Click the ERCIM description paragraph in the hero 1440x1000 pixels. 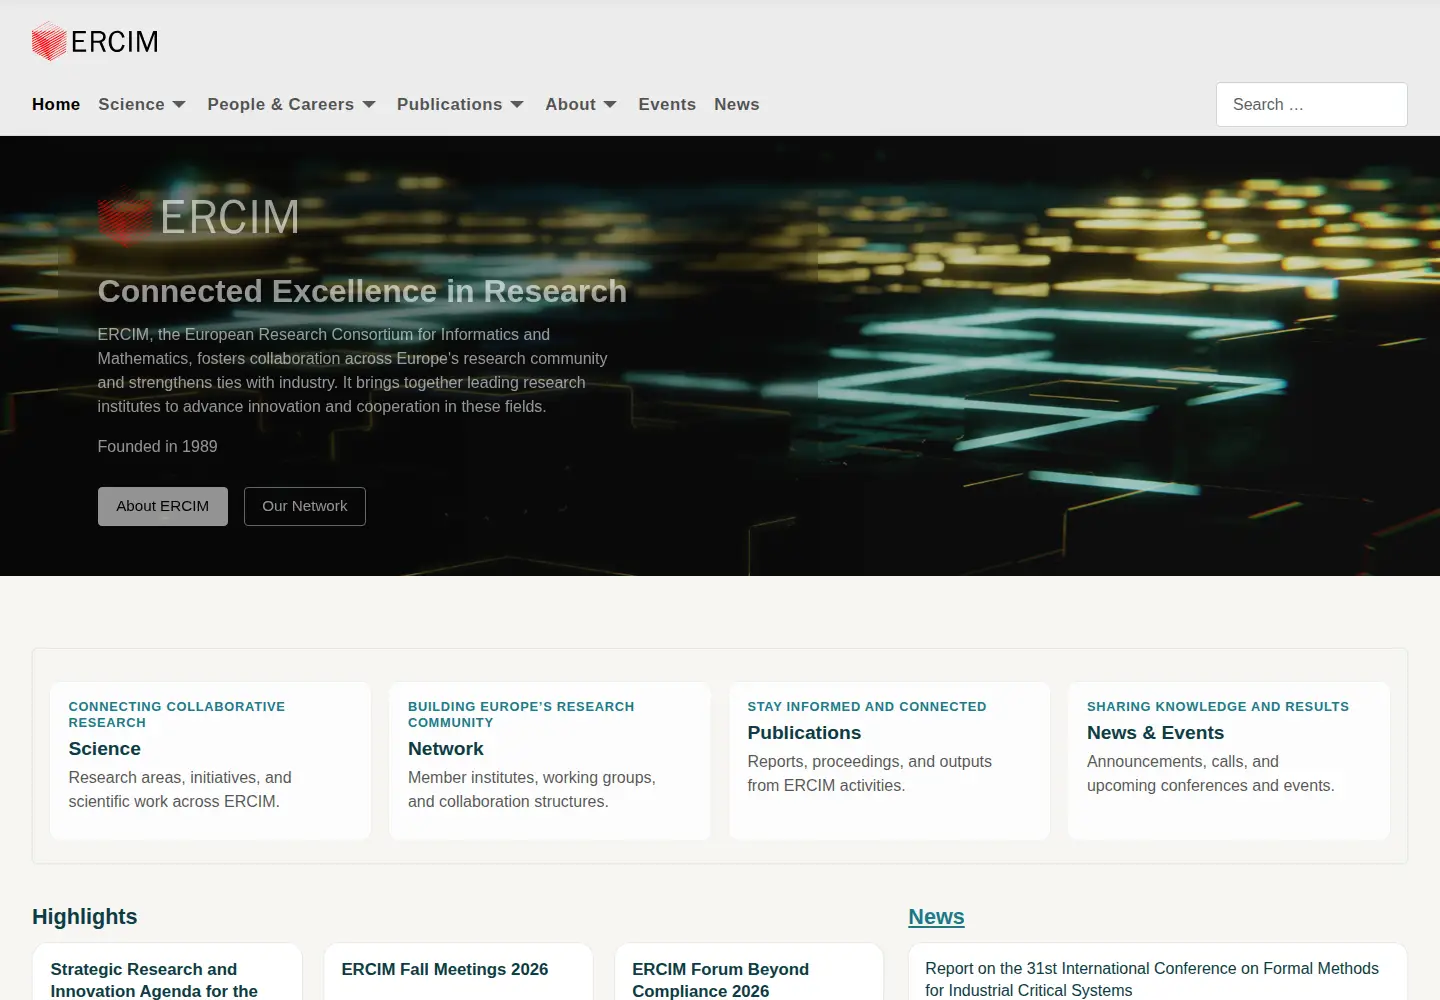point(353,370)
